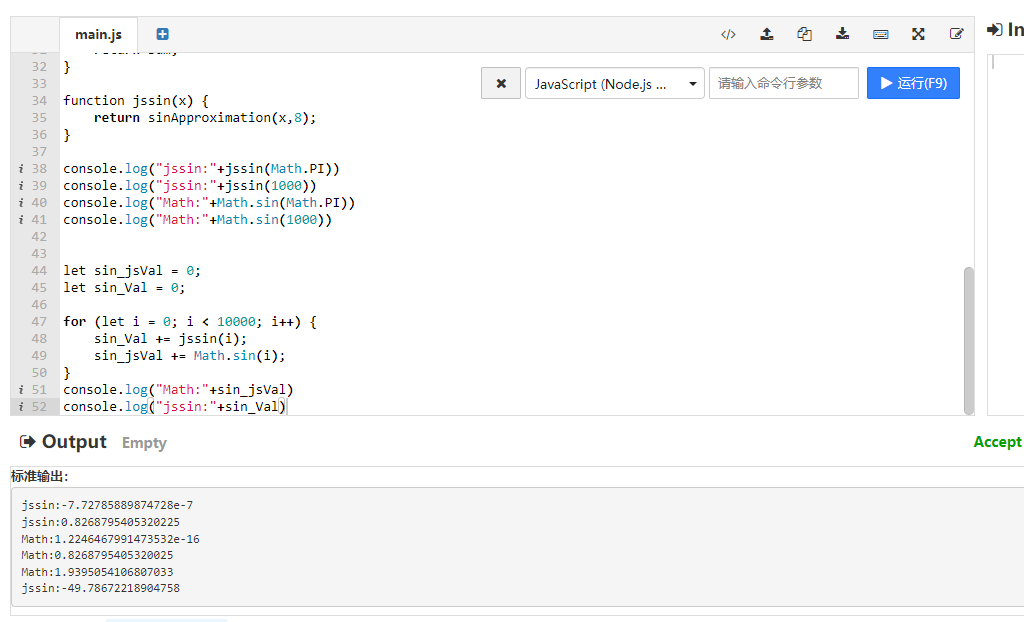Click the info marker on line 52
Image resolution: width=1024 pixels, height=622 pixels.
click(21, 407)
